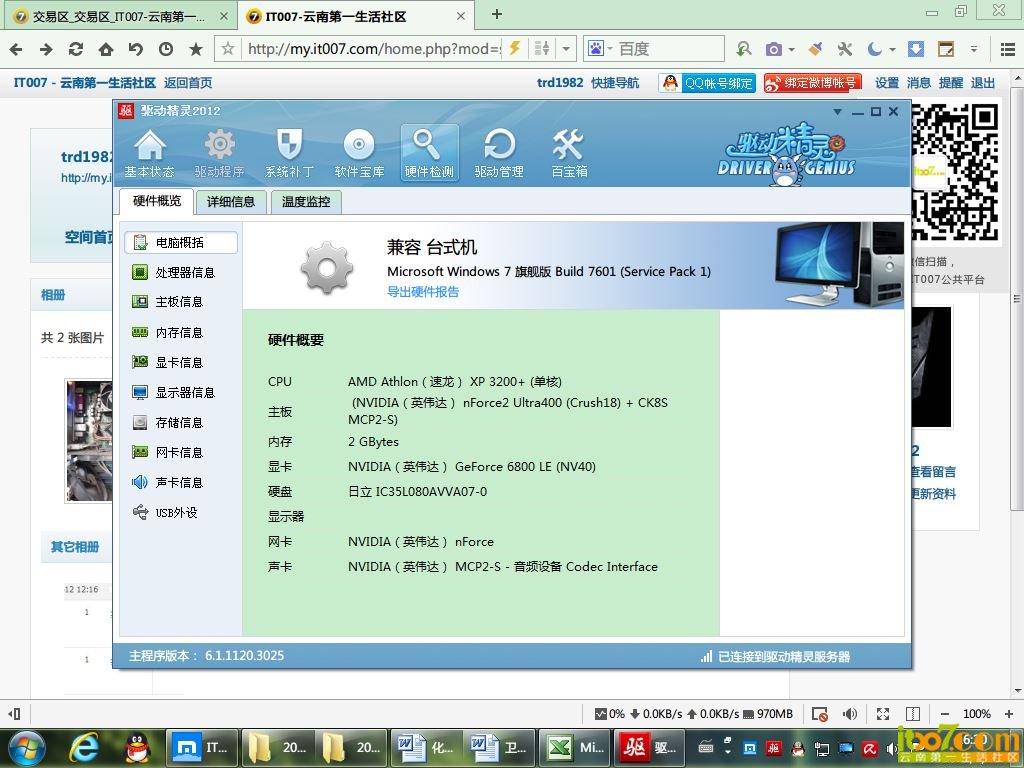Open 基本状态 home icon in Driver Genius
The height and width of the screenshot is (768, 1024).
tap(150, 153)
